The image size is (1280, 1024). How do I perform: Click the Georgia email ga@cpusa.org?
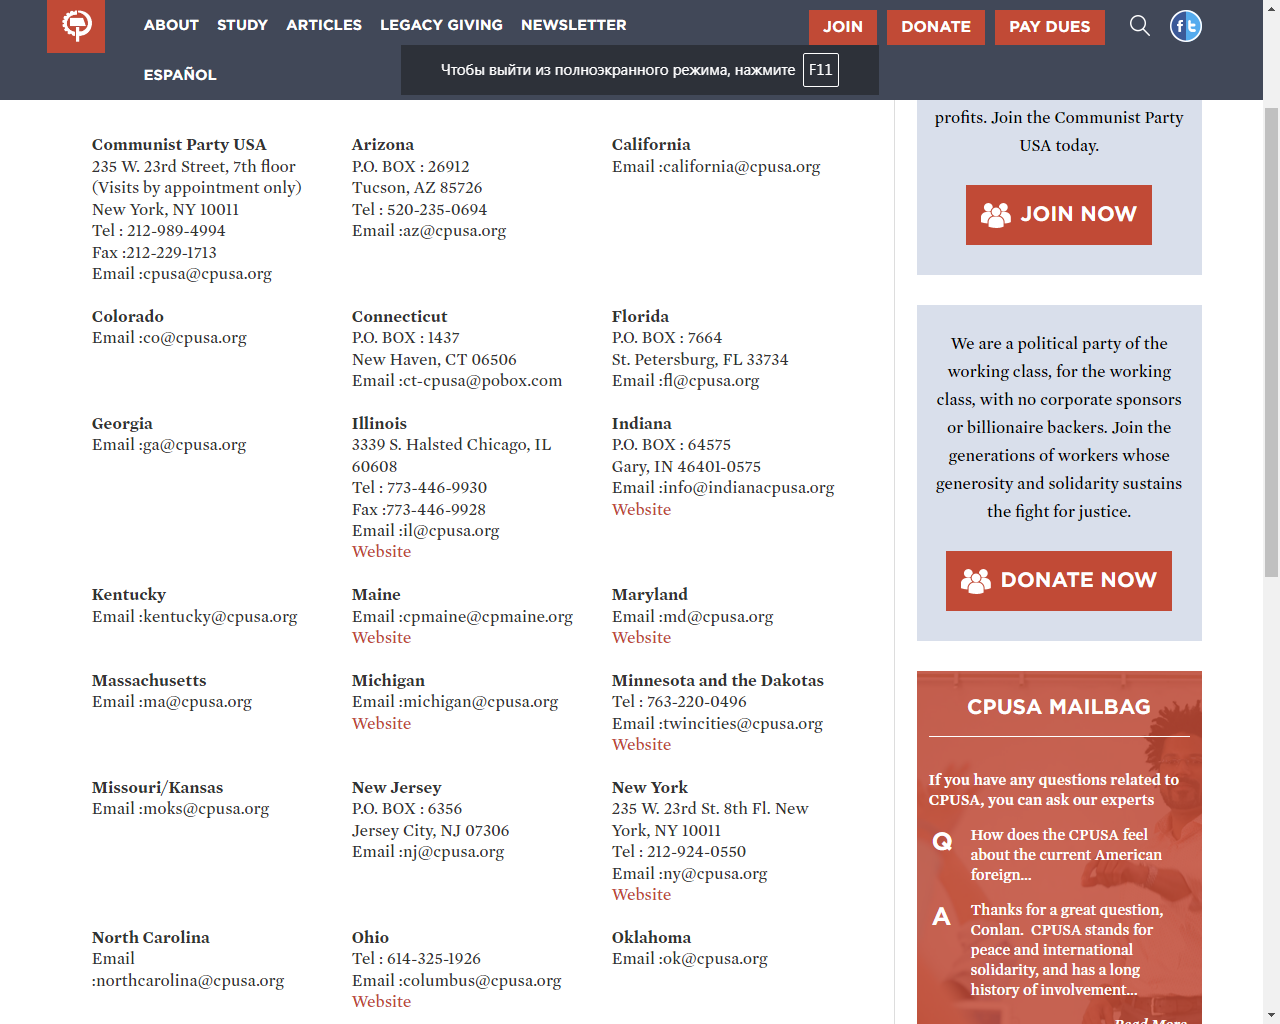pos(193,445)
